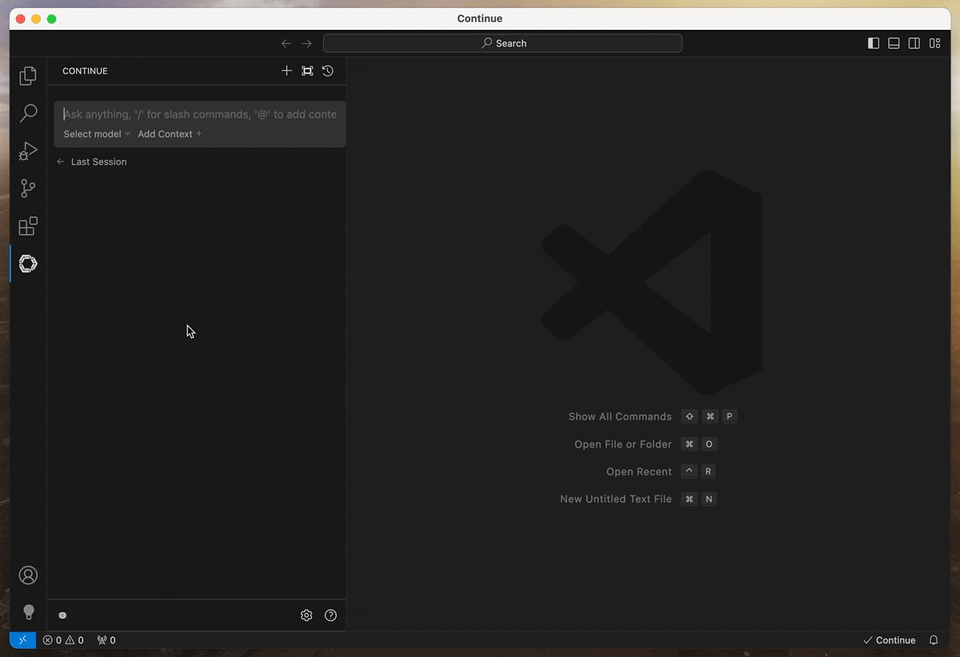Customize Layout icon in title bar
Viewport: 960px width, 657px height.
pyautogui.click(x=935, y=43)
